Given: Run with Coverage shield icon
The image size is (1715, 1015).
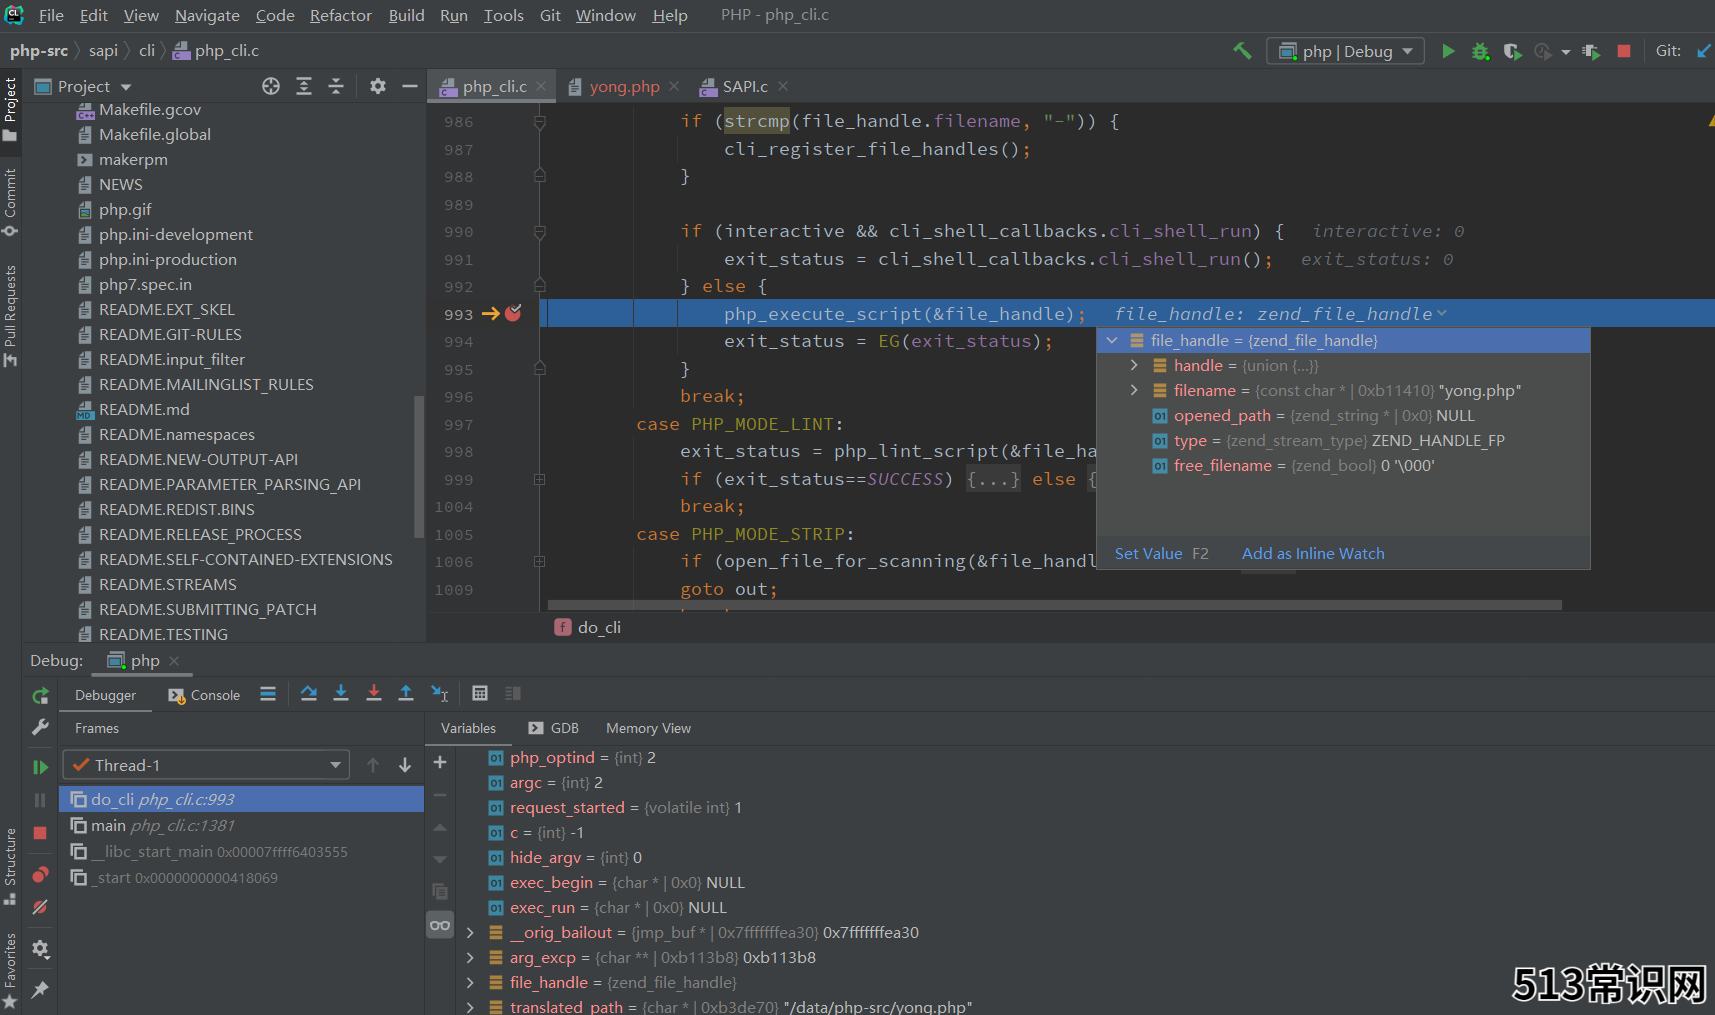Looking at the screenshot, I should pos(1512,51).
